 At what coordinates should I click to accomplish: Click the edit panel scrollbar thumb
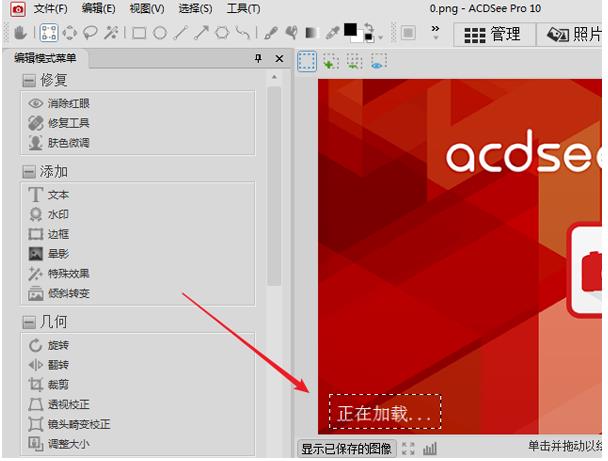(274, 186)
